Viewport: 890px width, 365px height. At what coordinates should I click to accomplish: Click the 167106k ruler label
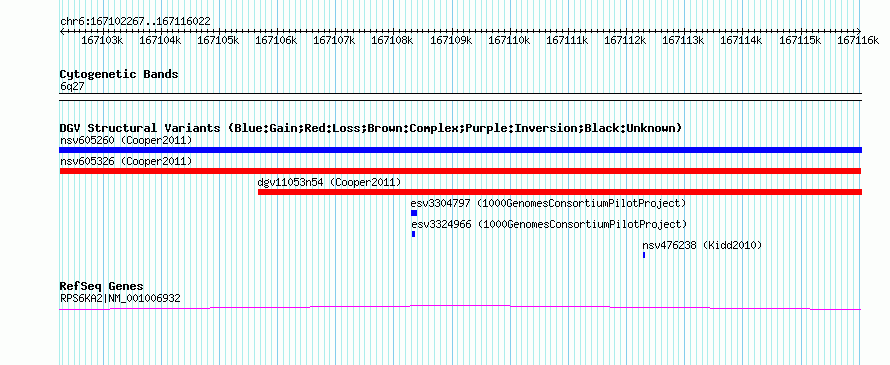[276, 40]
